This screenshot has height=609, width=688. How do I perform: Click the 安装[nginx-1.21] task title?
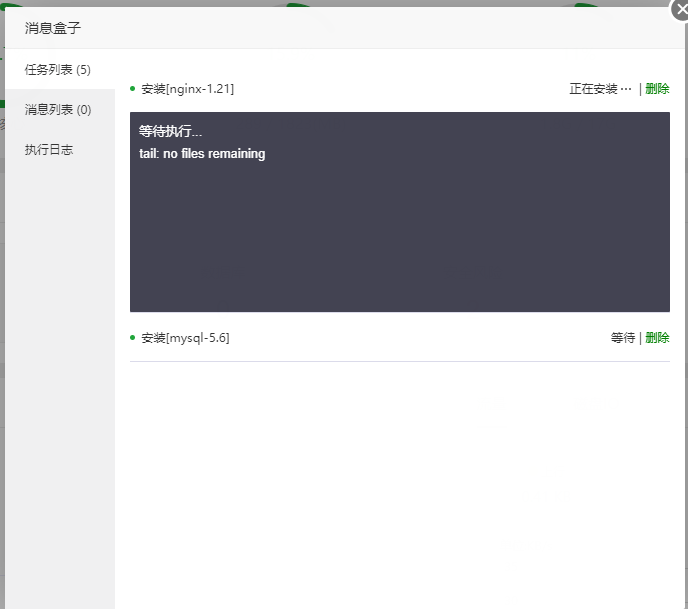click(x=187, y=89)
